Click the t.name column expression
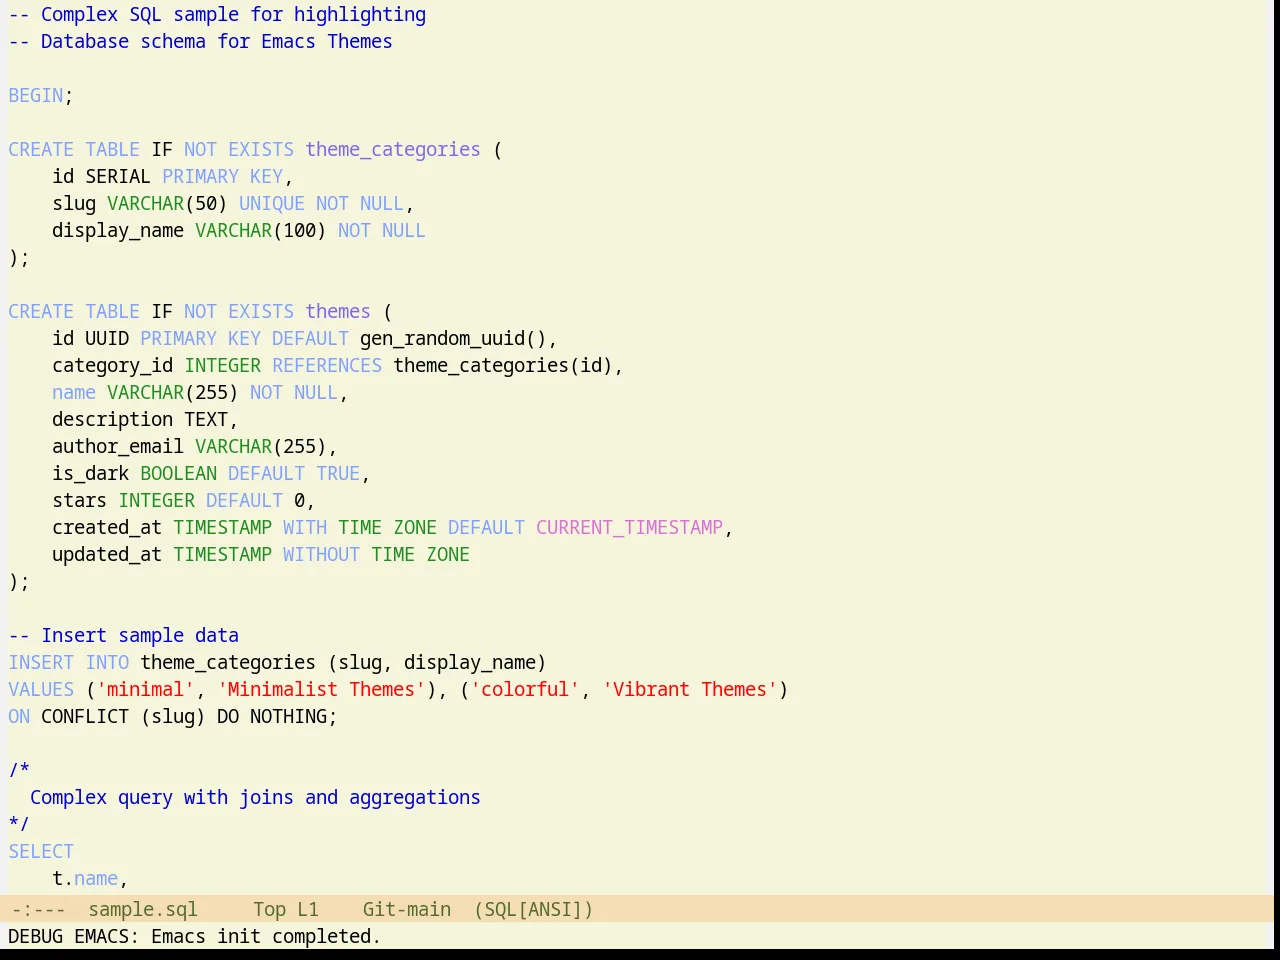Image resolution: width=1280 pixels, height=960 pixels. point(85,878)
